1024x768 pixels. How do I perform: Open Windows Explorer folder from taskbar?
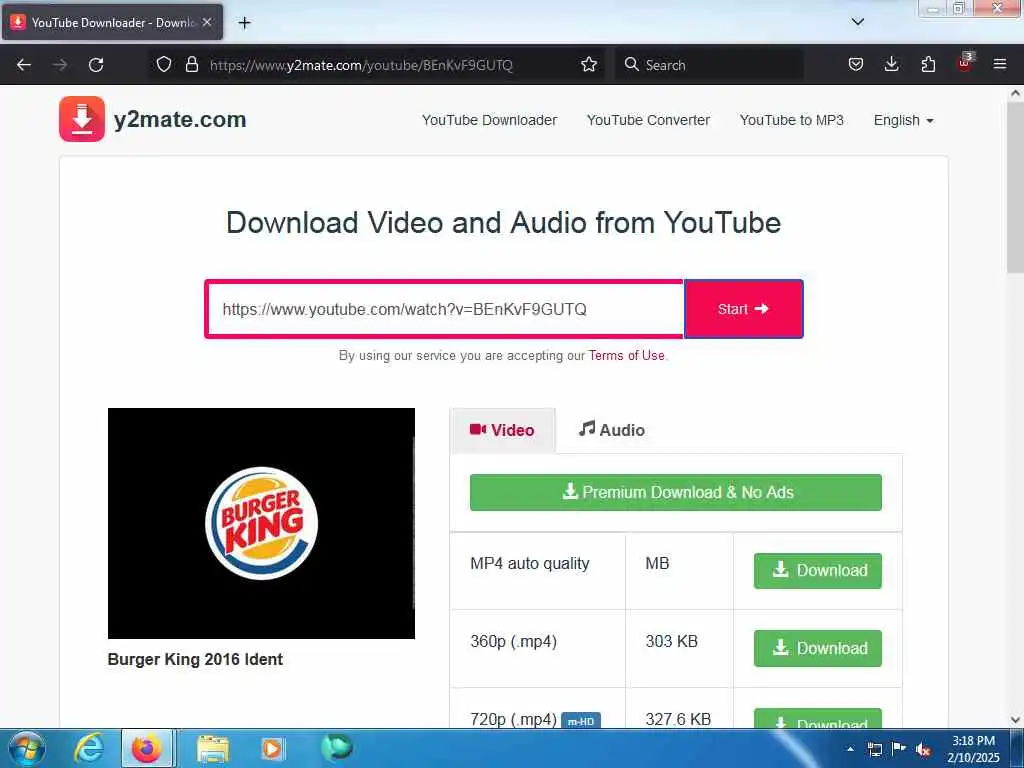212,749
